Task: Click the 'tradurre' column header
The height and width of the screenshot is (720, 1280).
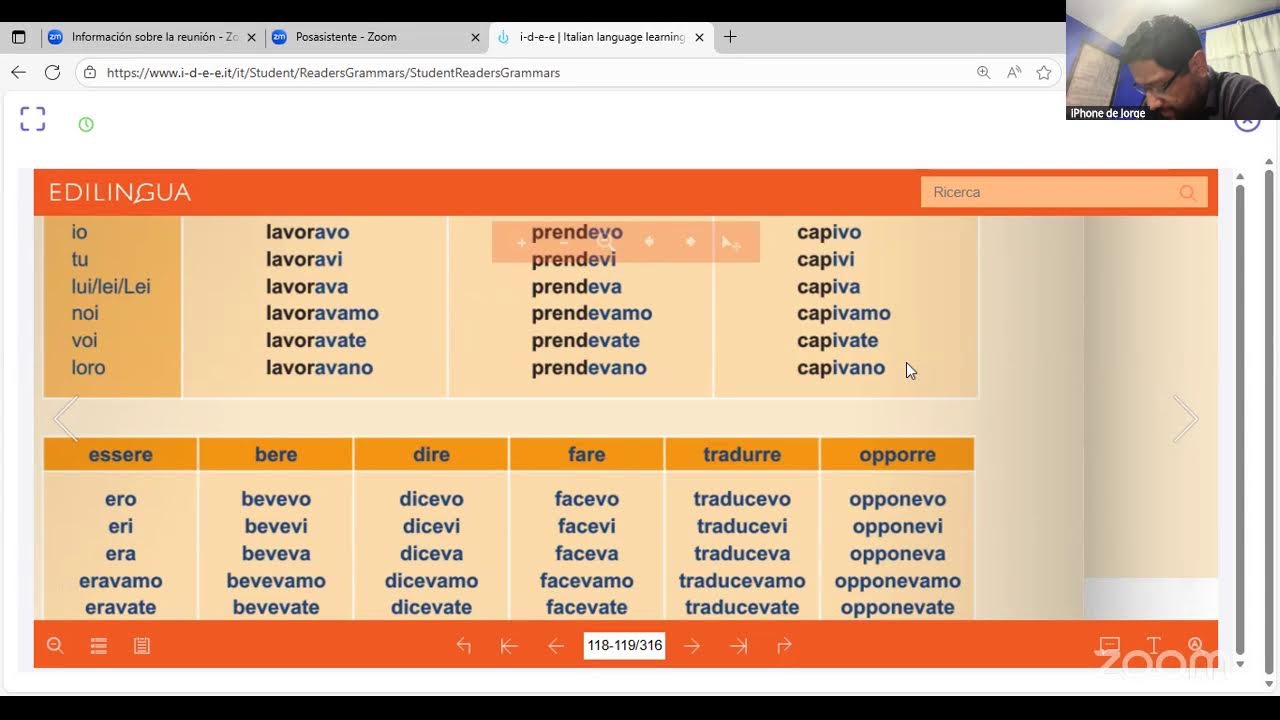Action: click(x=742, y=454)
